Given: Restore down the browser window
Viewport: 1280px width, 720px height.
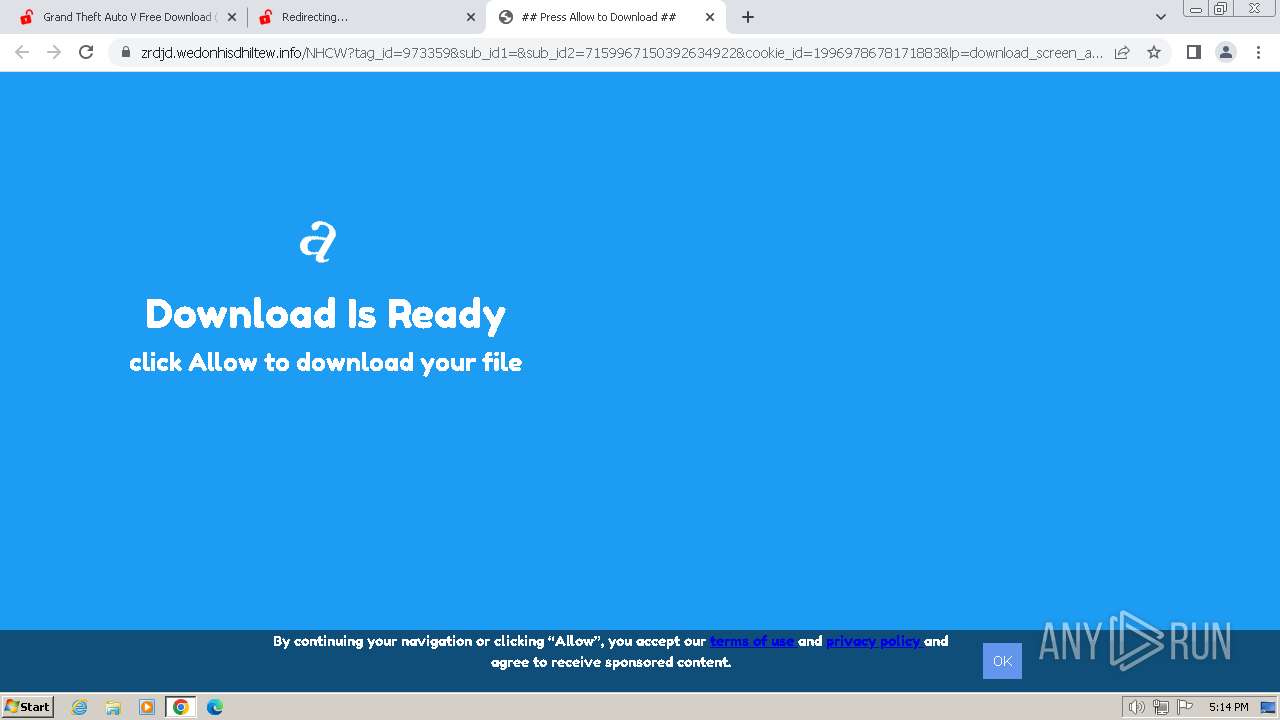Looking at the screenshot, I should 1221,8.
